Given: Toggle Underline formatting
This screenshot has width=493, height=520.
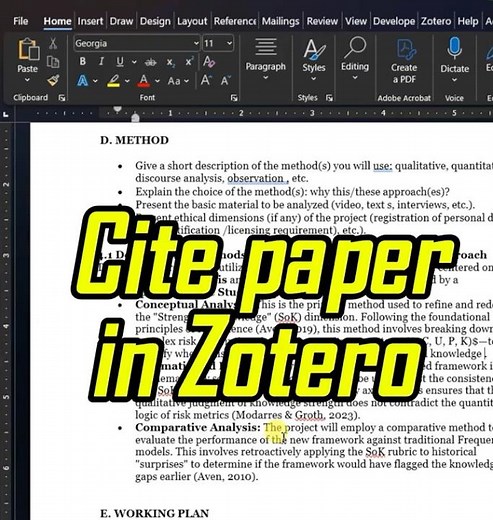Looking at the screenshot, I should pos(120,62).
